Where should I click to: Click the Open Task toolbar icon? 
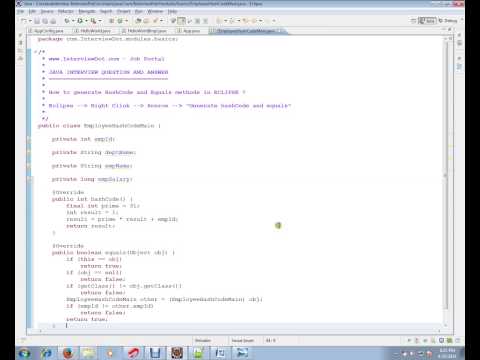coord(146,21)
